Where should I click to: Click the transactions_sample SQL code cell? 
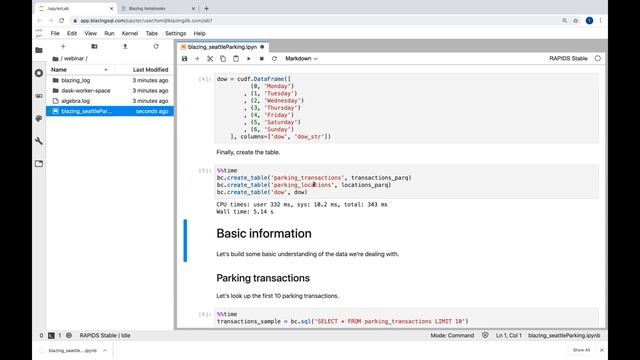407,318
